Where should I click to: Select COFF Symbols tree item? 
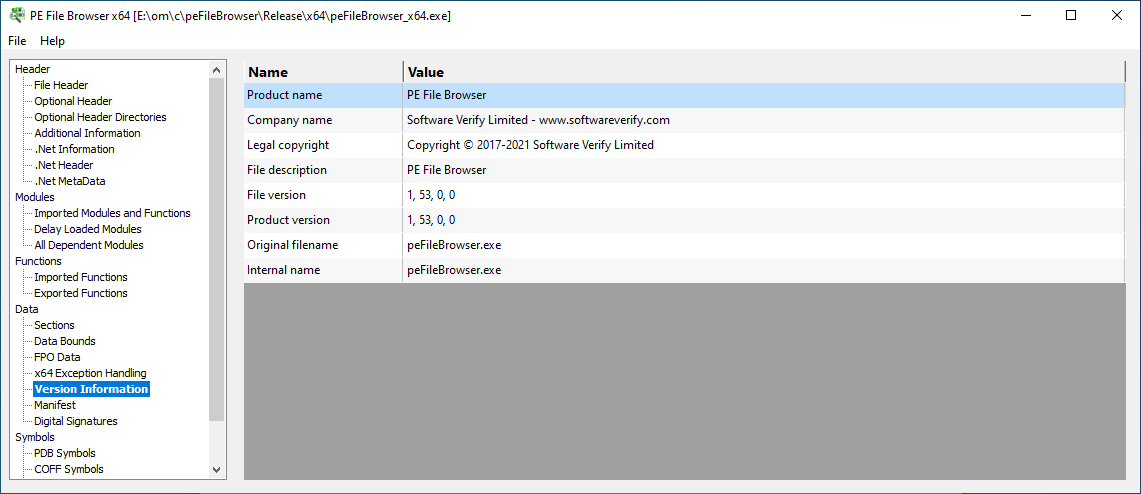(69, 469)
